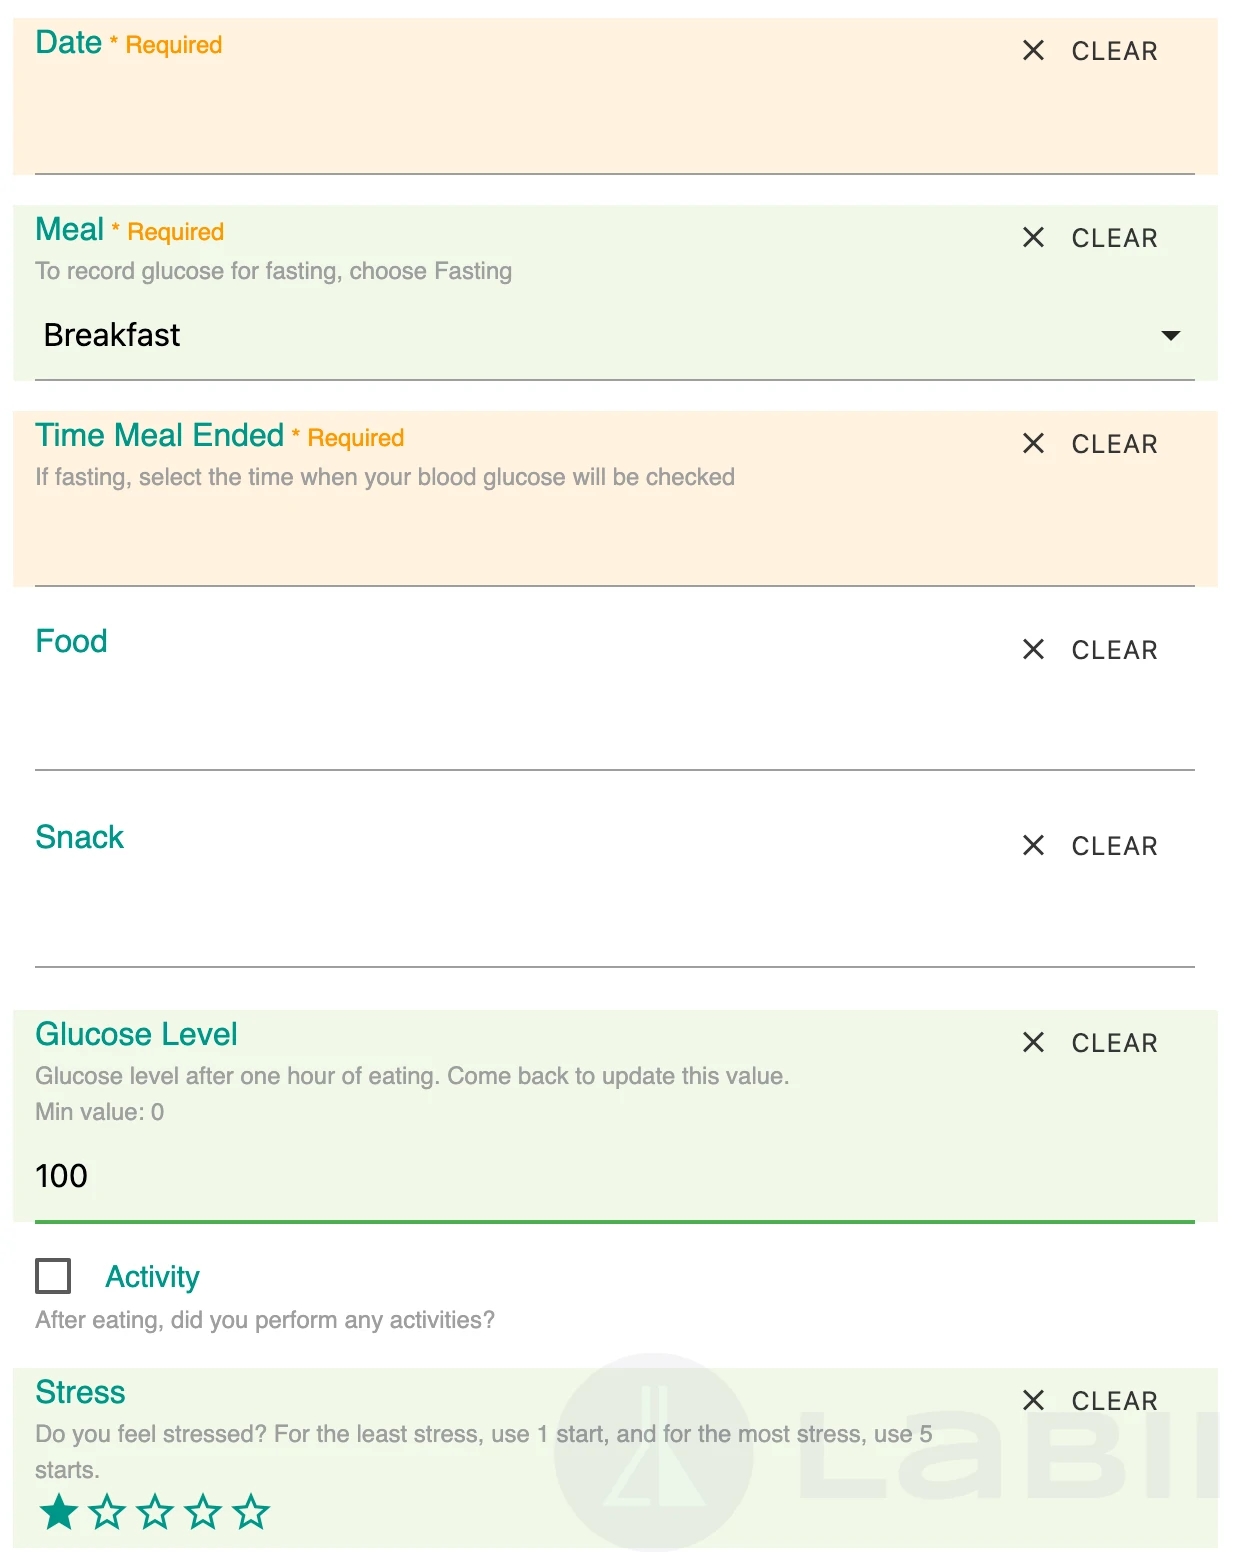Viewport: 1242px width, 1562px height.
Task: Click the X icon for Glucose Level
Action: point(1033,1042)
